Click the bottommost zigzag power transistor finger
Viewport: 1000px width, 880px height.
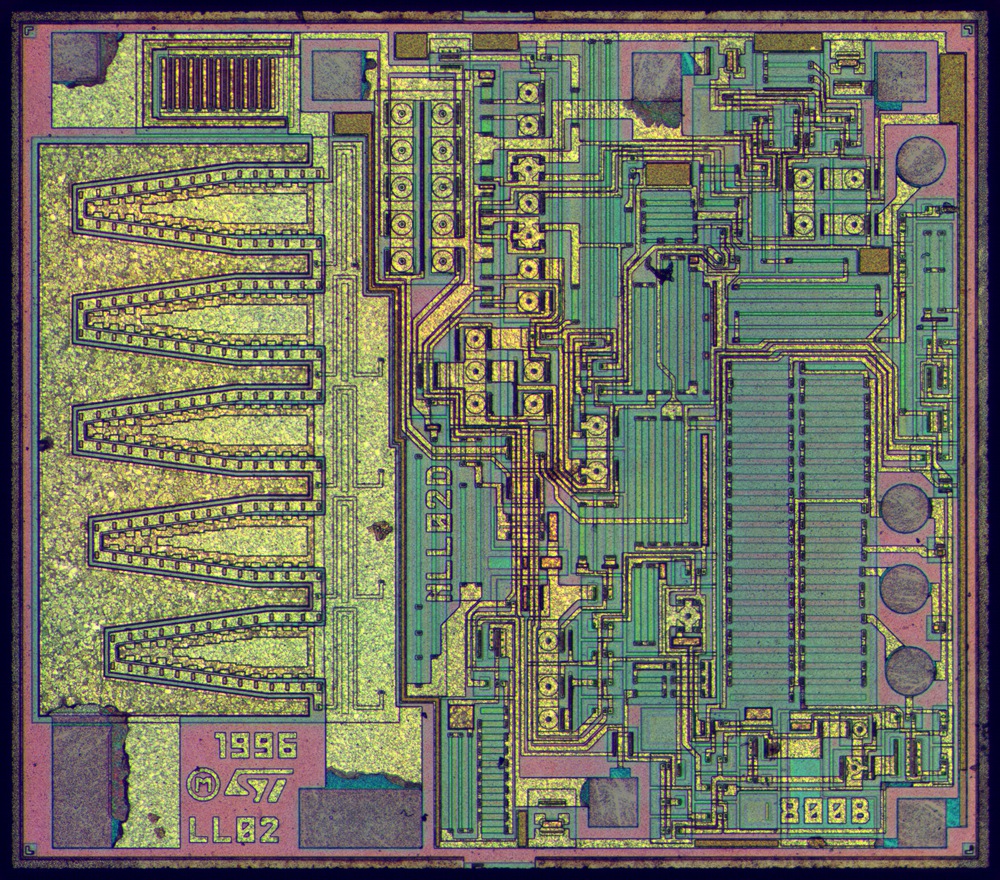[210, 649]
